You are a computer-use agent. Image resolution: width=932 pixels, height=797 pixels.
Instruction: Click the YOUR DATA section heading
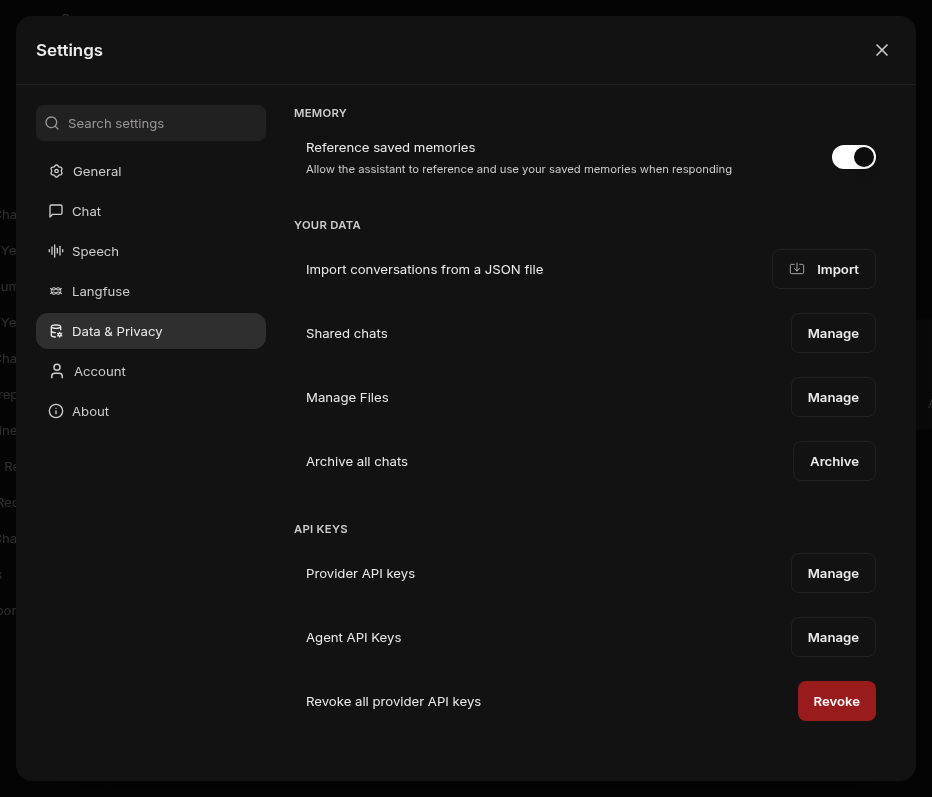[x=327, y=225]
